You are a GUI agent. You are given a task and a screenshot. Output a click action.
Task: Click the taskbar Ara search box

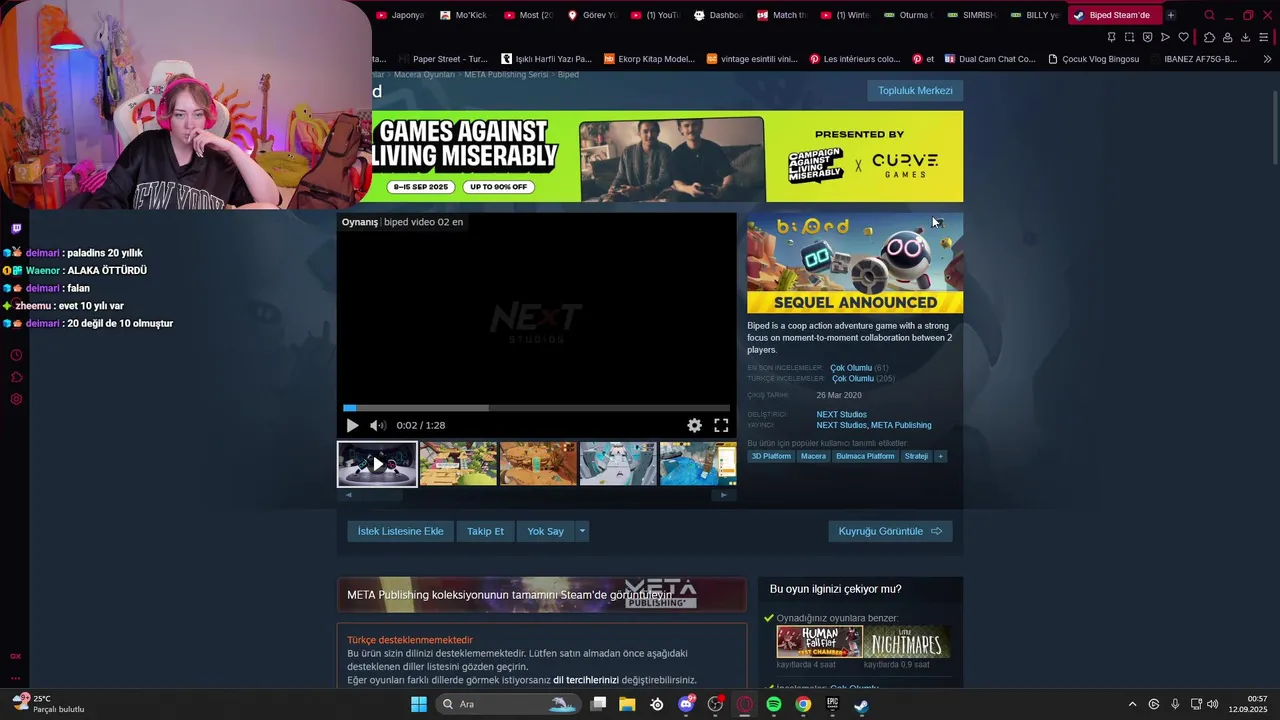tap(509, 704)
